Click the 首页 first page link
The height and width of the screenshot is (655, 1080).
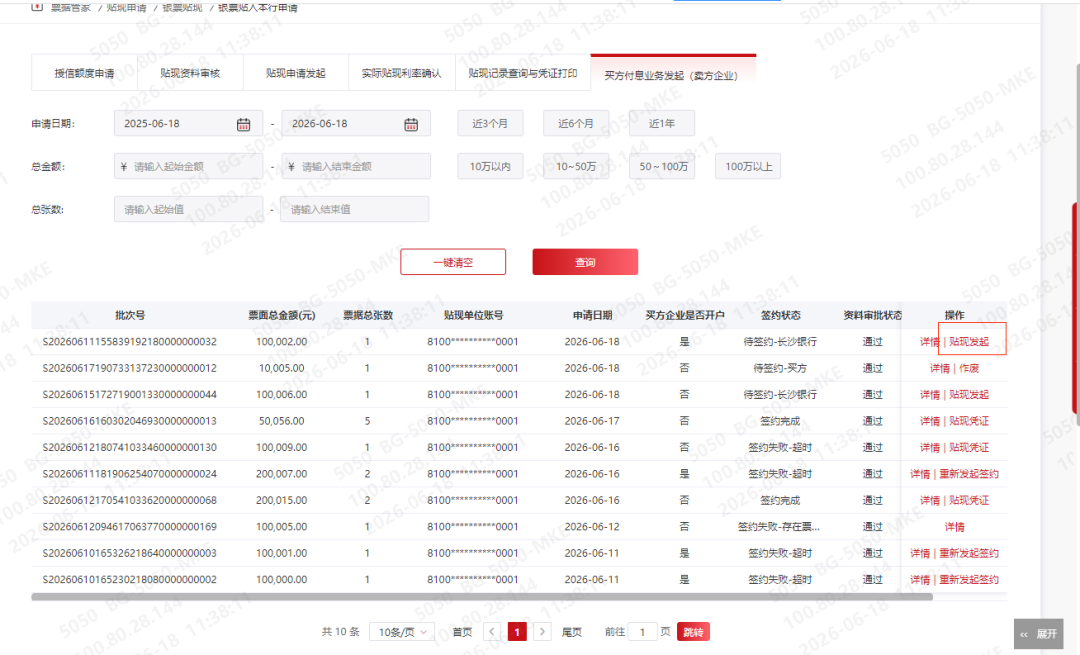pyautogui.click(x=462, y=632)
